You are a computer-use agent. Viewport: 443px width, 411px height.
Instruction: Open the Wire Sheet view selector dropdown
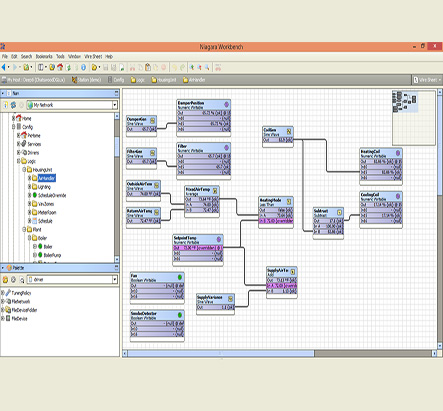(x=427, y=80)
